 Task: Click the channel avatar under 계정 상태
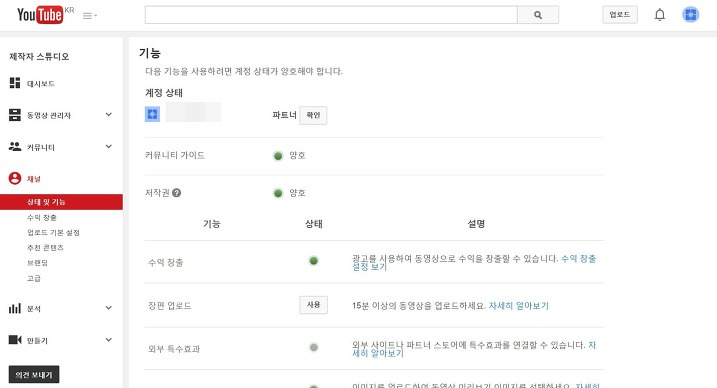(152, 114)
